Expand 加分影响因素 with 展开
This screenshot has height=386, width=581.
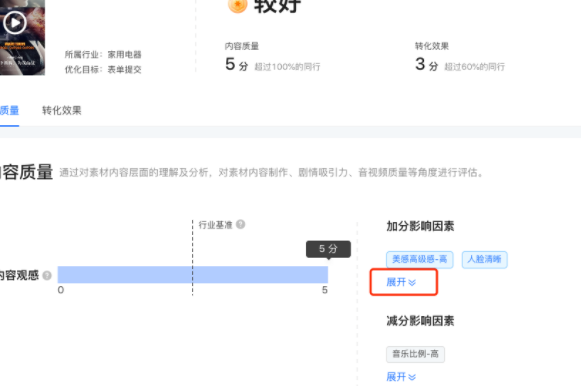tap(401, 282)
